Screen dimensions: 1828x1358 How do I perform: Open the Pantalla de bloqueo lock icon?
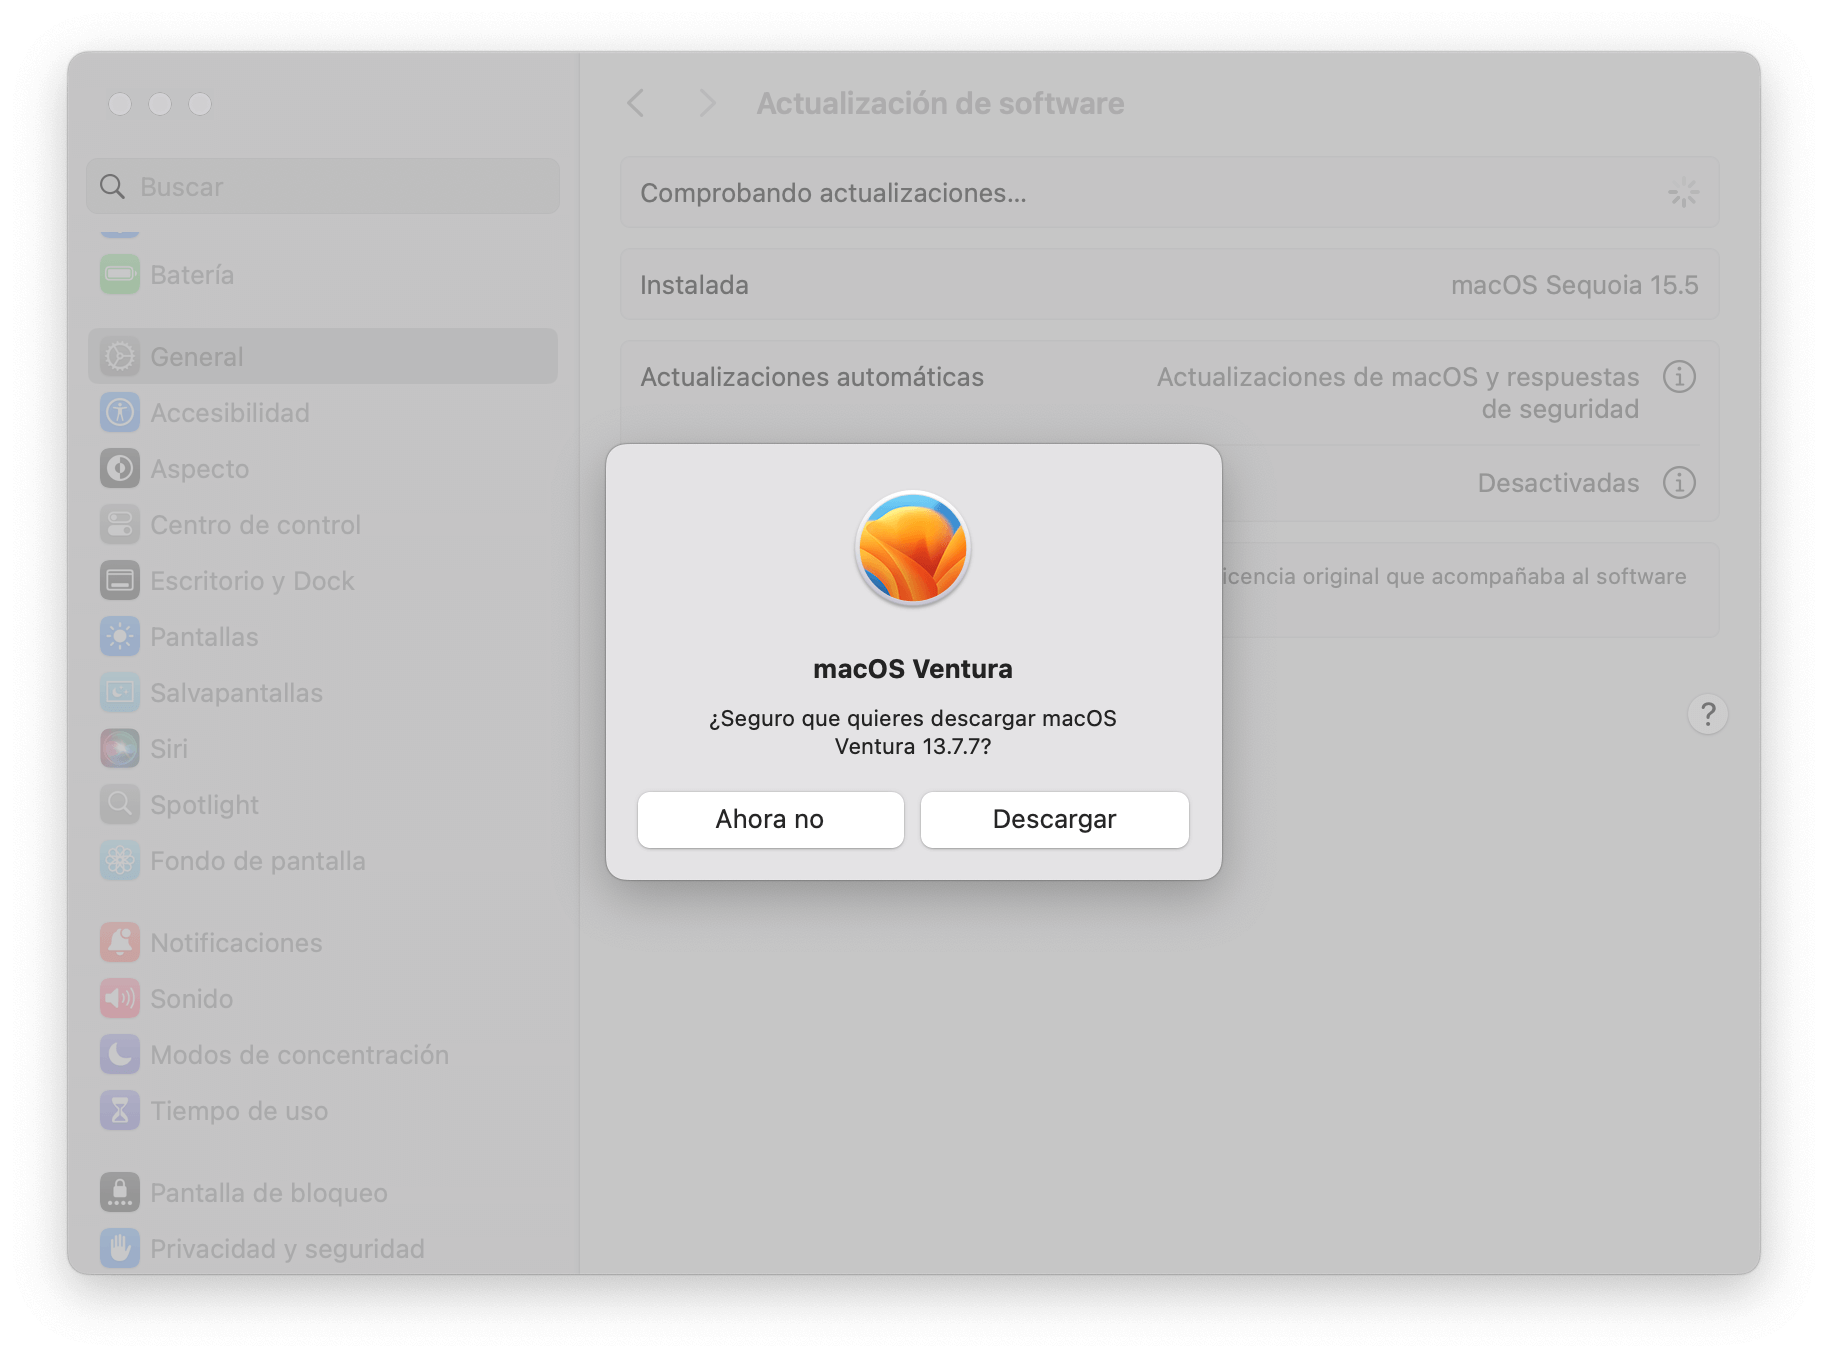tap(120, 1192)
